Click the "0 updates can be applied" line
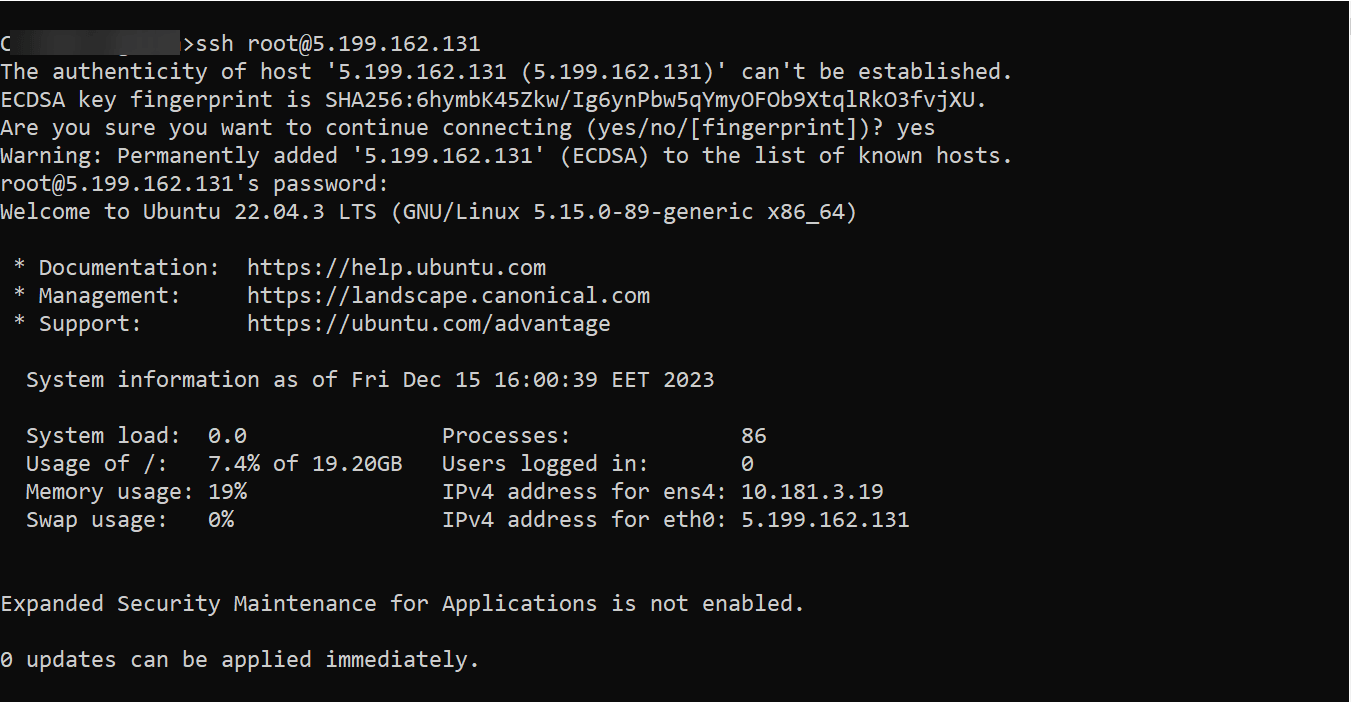Screen dimensions: 1351x702 click(x=240, y=660)
